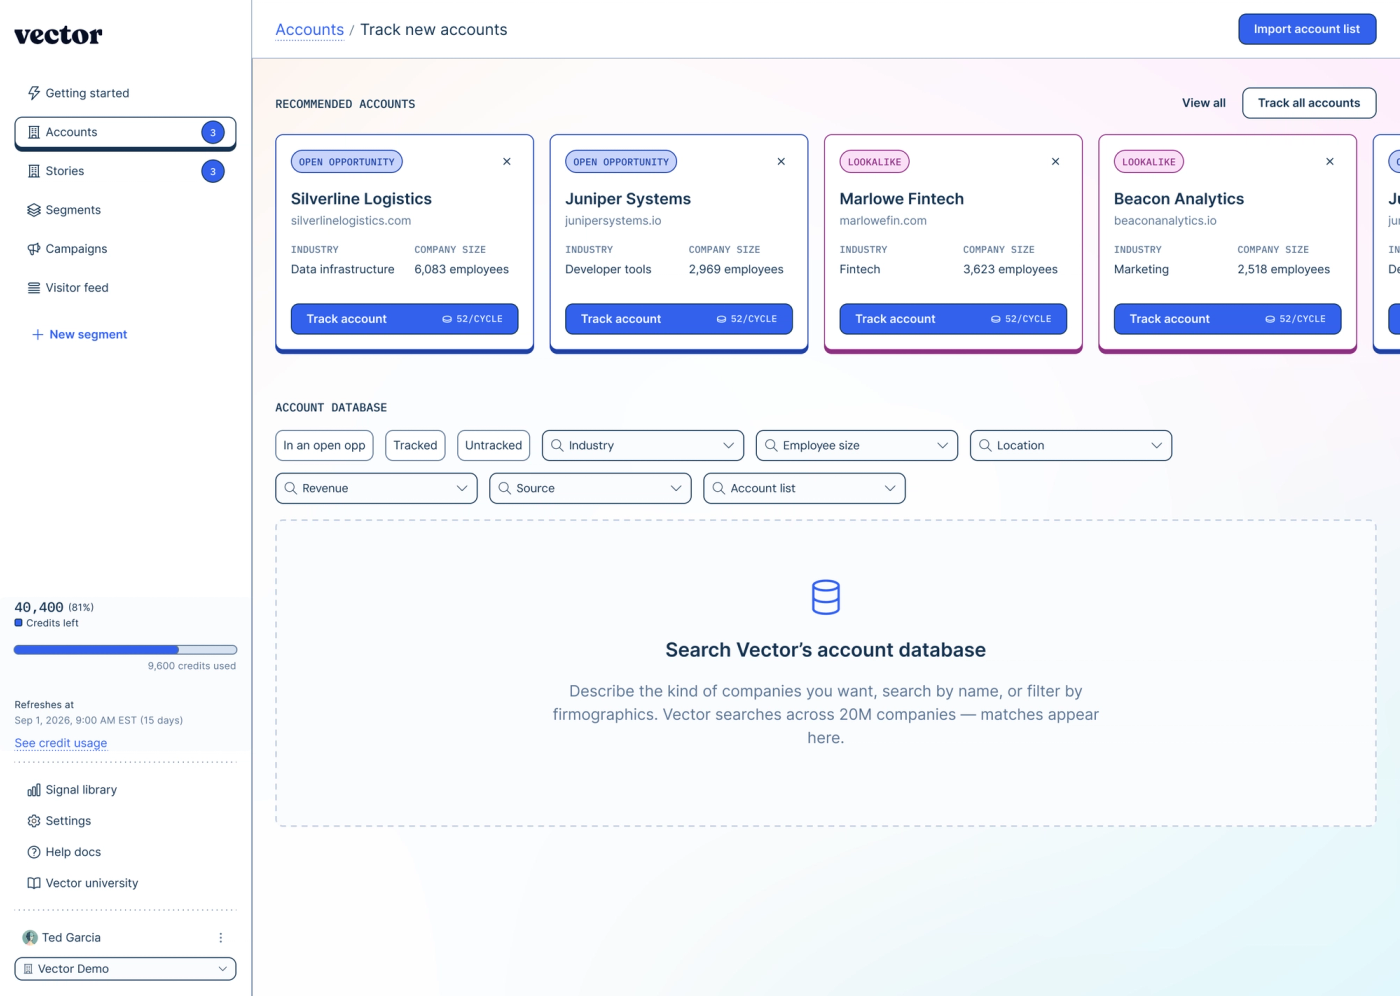Click the Campaigns megaphone icon
1400x996 pixels.
coord(34,249)
